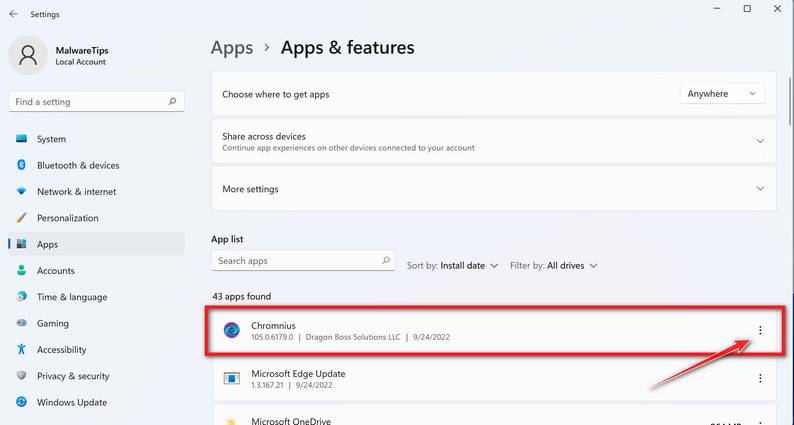
Task: Click the Find a setting search field
Action: point(88,101)
